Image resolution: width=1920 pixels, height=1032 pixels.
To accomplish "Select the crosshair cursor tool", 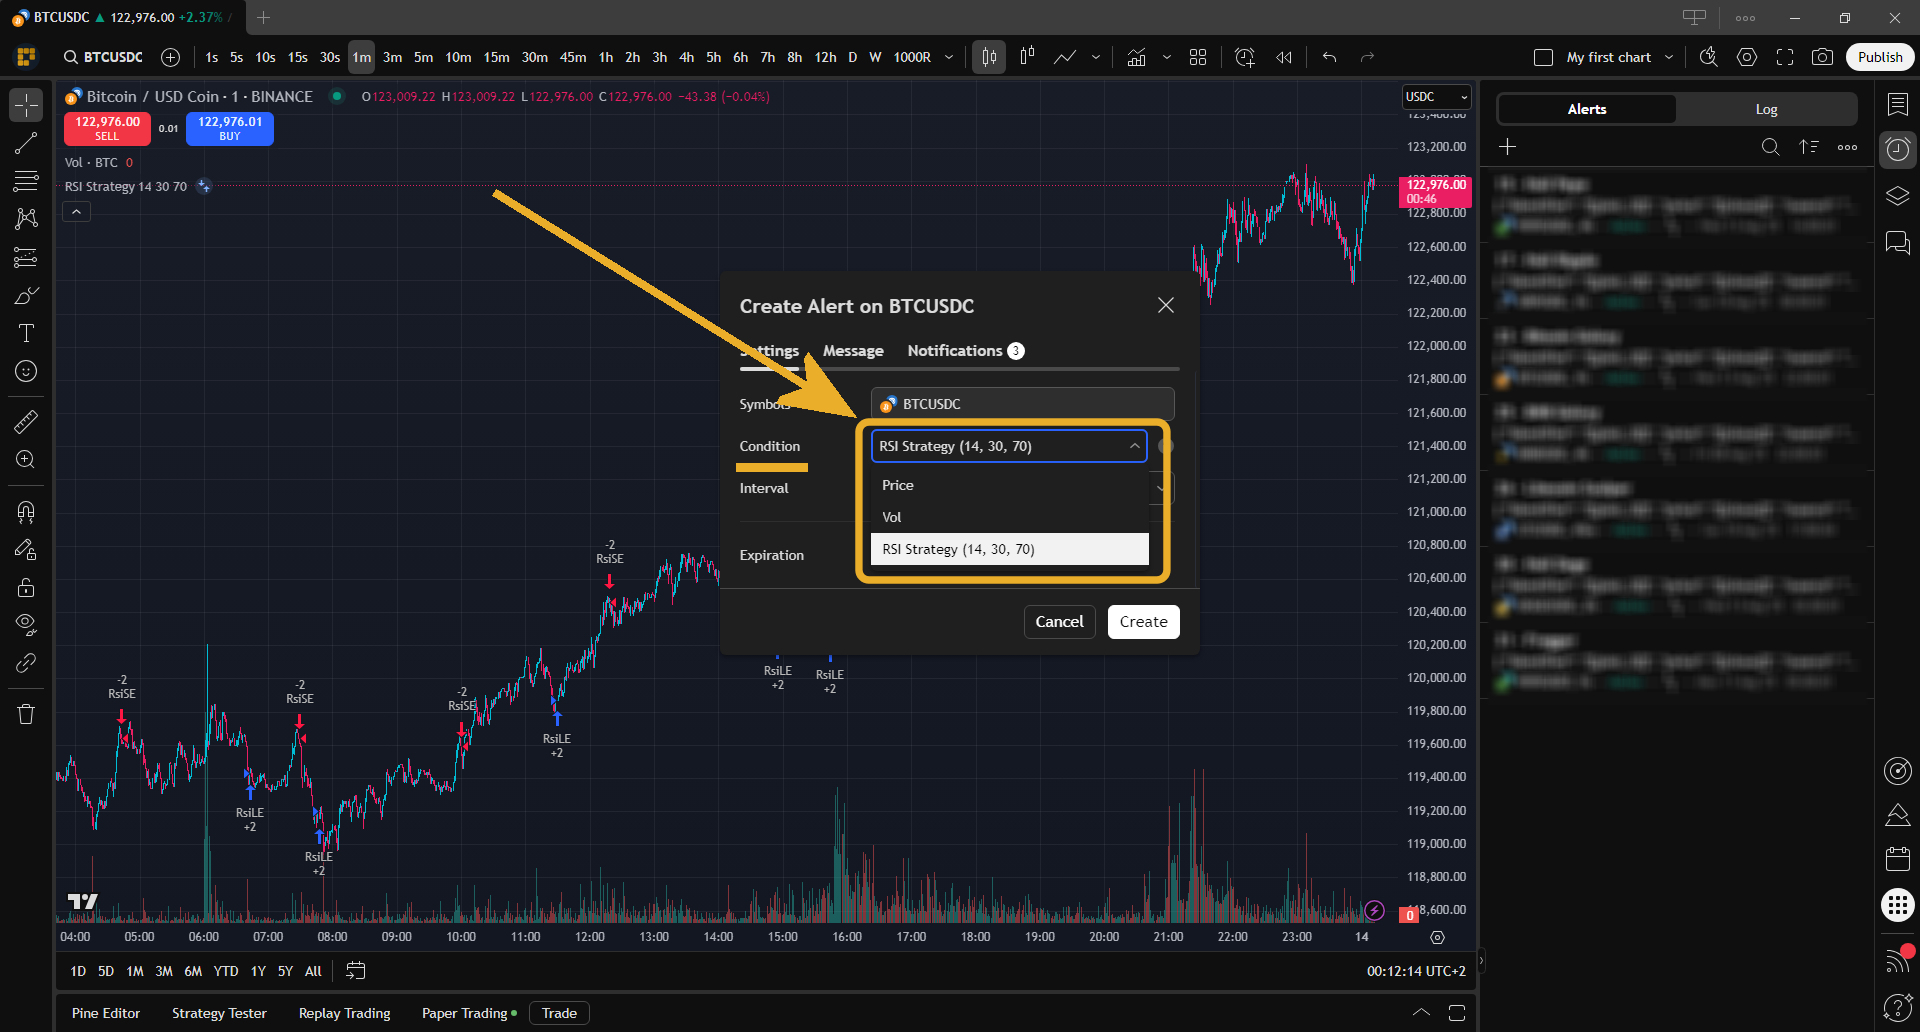I will point(26,105).
